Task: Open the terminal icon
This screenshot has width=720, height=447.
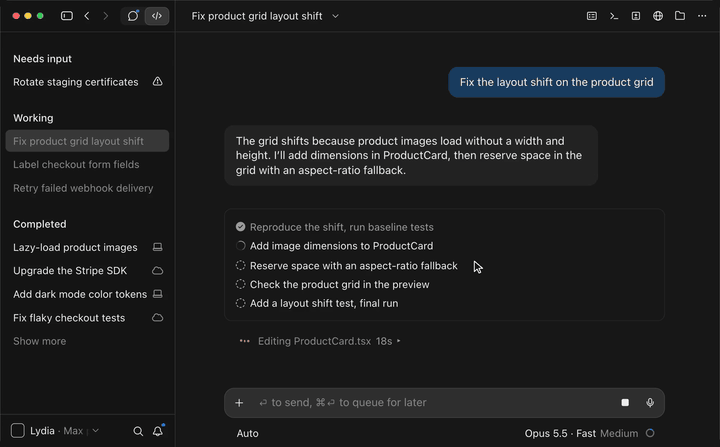Action: click(x=614, y=16)
